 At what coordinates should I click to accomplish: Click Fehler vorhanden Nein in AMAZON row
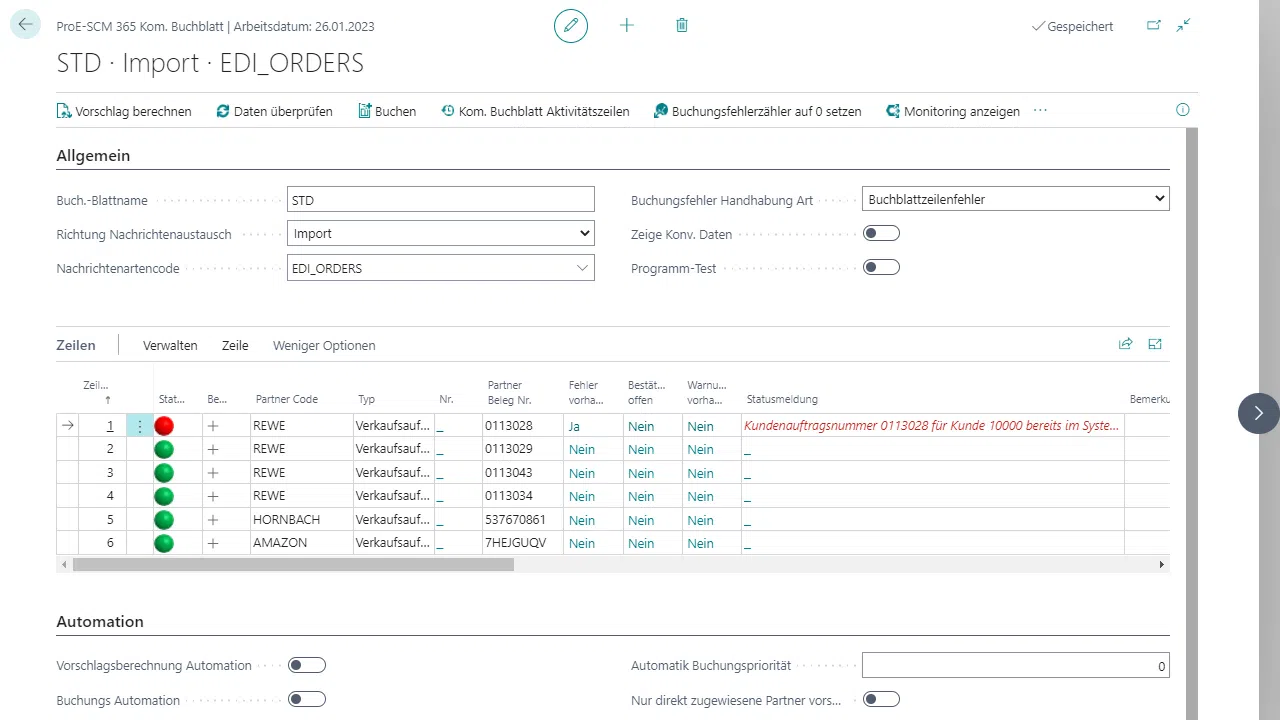pyautogui.click(x=582, y=543)
